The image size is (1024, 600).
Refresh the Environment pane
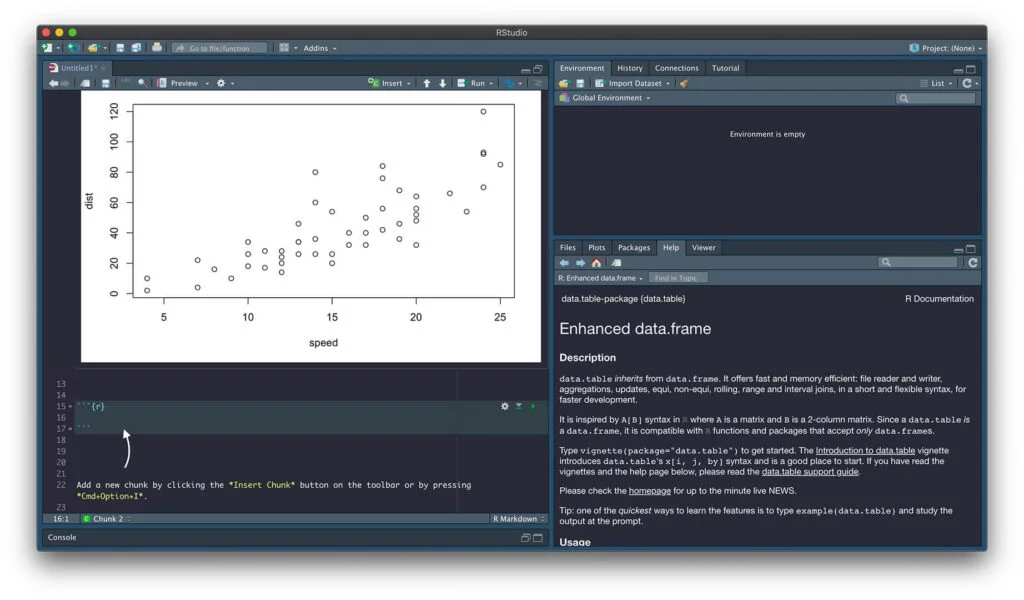tap(967, 83)
